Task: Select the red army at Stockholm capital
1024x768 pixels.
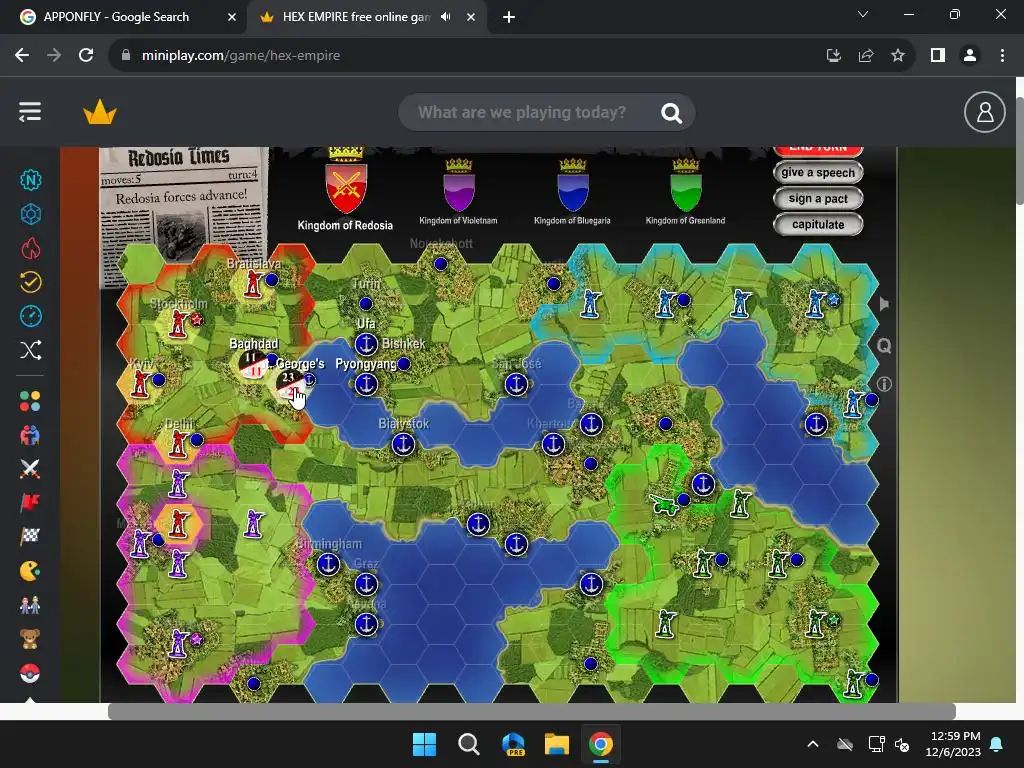Action: pos(178,323)
